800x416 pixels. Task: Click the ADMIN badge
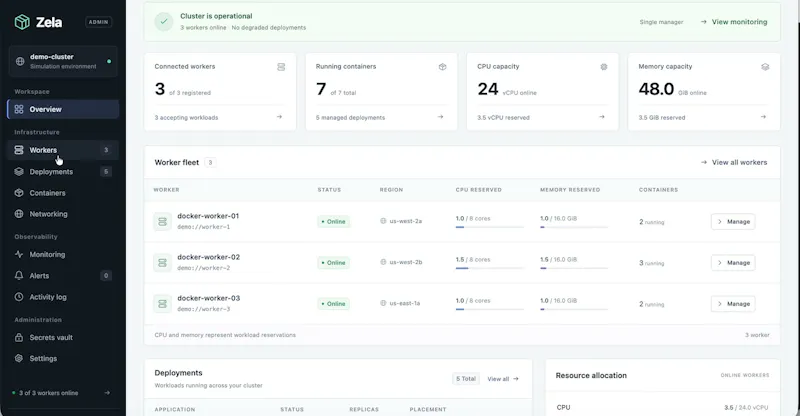tap(98, 22)
